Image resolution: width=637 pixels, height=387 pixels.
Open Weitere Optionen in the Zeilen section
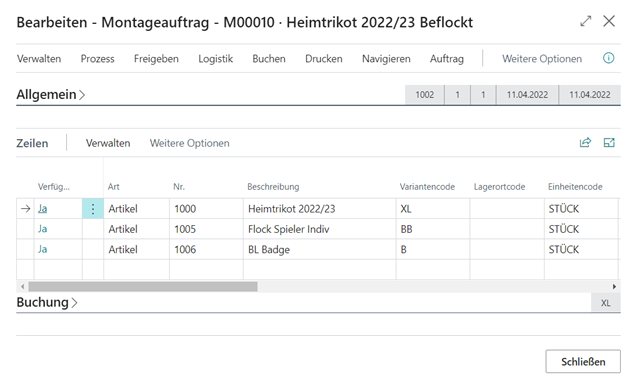tap(190, 143)
